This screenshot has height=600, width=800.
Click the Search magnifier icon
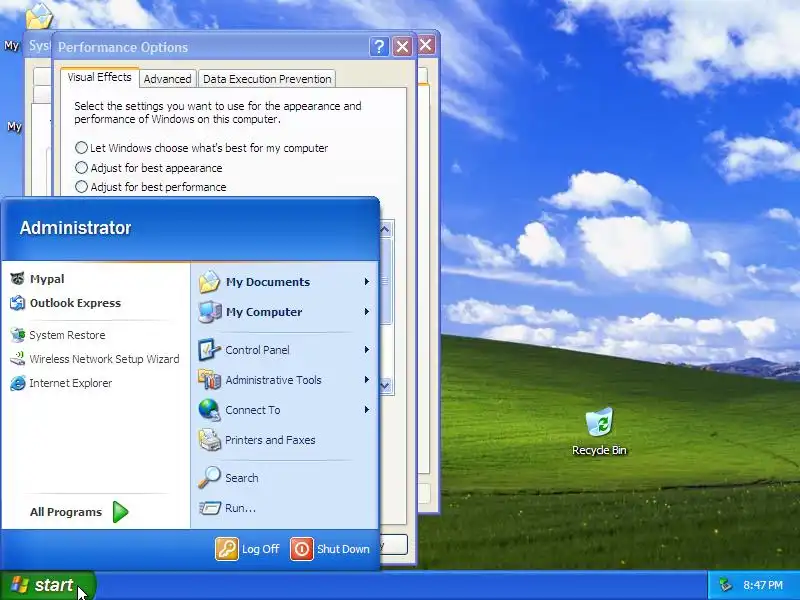(x=209, y=478)
